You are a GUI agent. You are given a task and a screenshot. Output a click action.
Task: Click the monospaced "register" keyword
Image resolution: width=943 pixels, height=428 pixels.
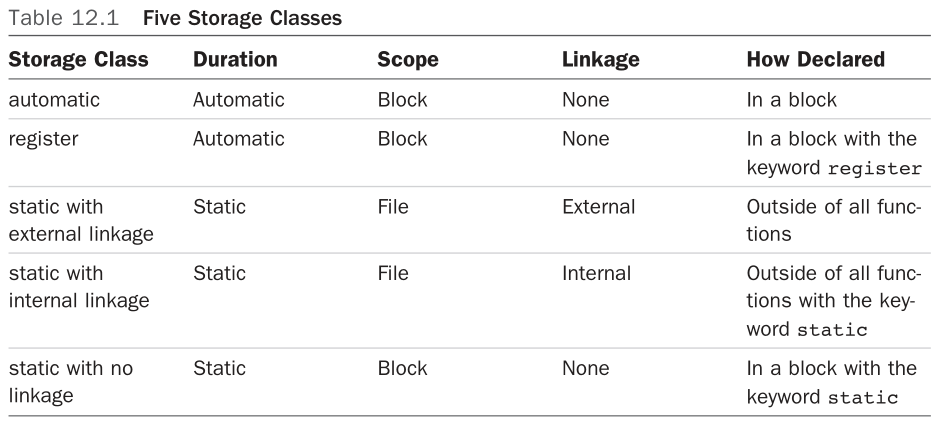click(875, 169)
